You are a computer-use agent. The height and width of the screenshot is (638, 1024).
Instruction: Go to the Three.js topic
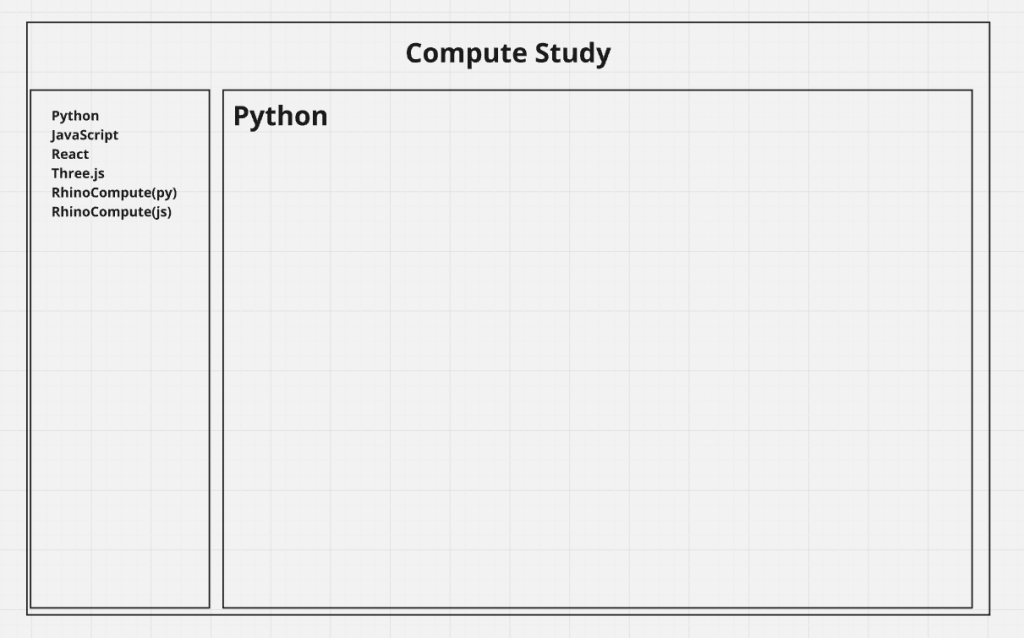tap(78, 173)
